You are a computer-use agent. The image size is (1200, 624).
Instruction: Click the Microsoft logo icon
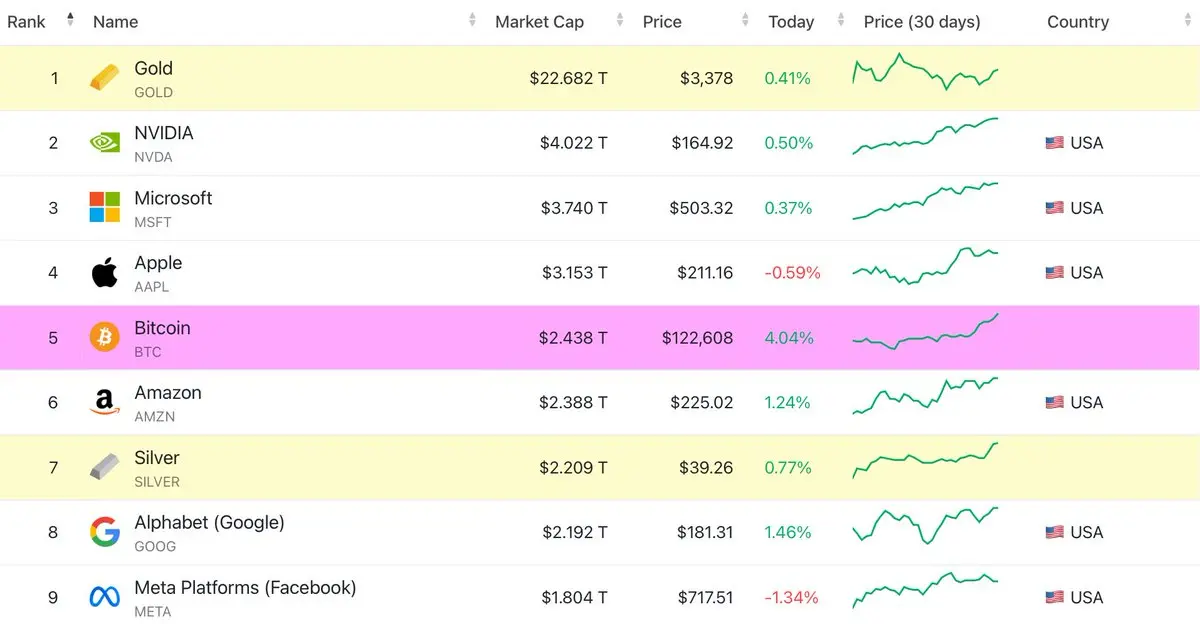[105, 208]
